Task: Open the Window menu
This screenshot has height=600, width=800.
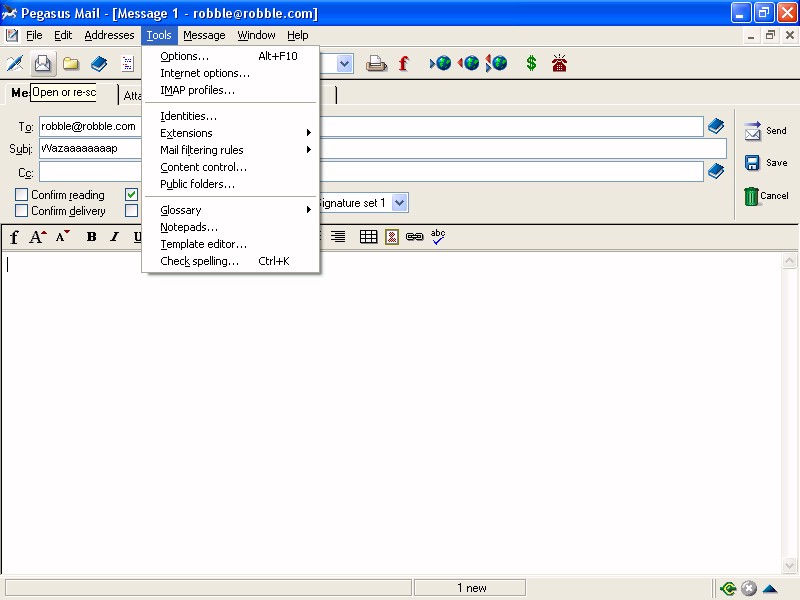Action: 256,35
